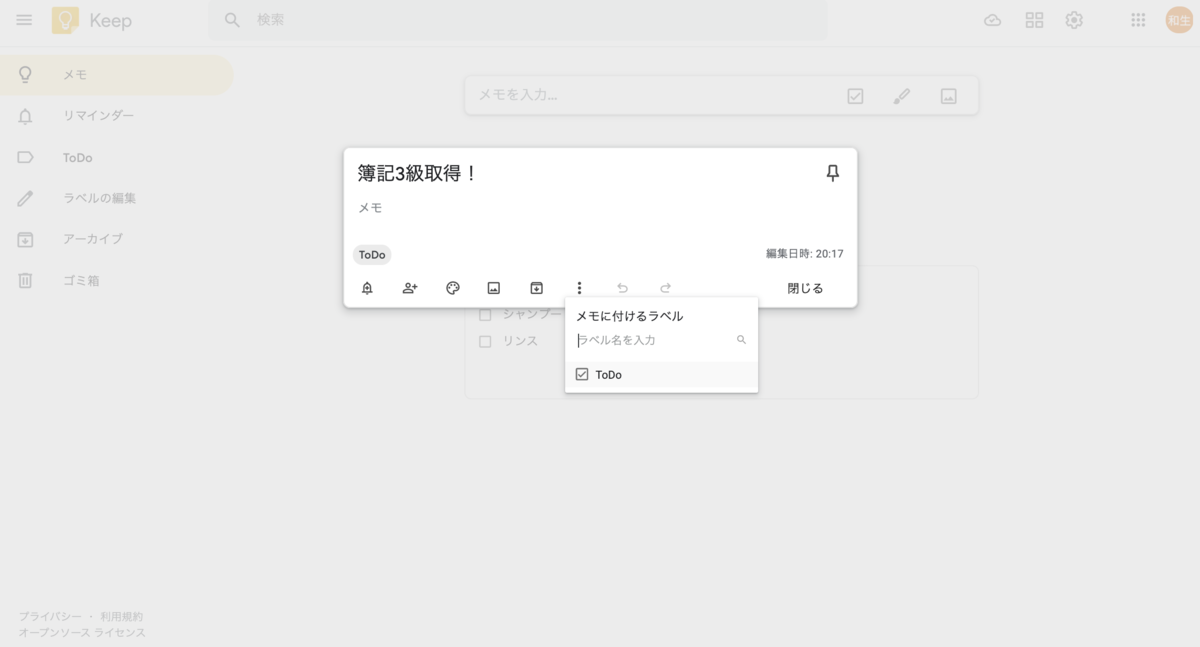Viewport: 1200px width, 647px height.
Task: Expand the main navigation menu
Action: [x=24, y=19]
